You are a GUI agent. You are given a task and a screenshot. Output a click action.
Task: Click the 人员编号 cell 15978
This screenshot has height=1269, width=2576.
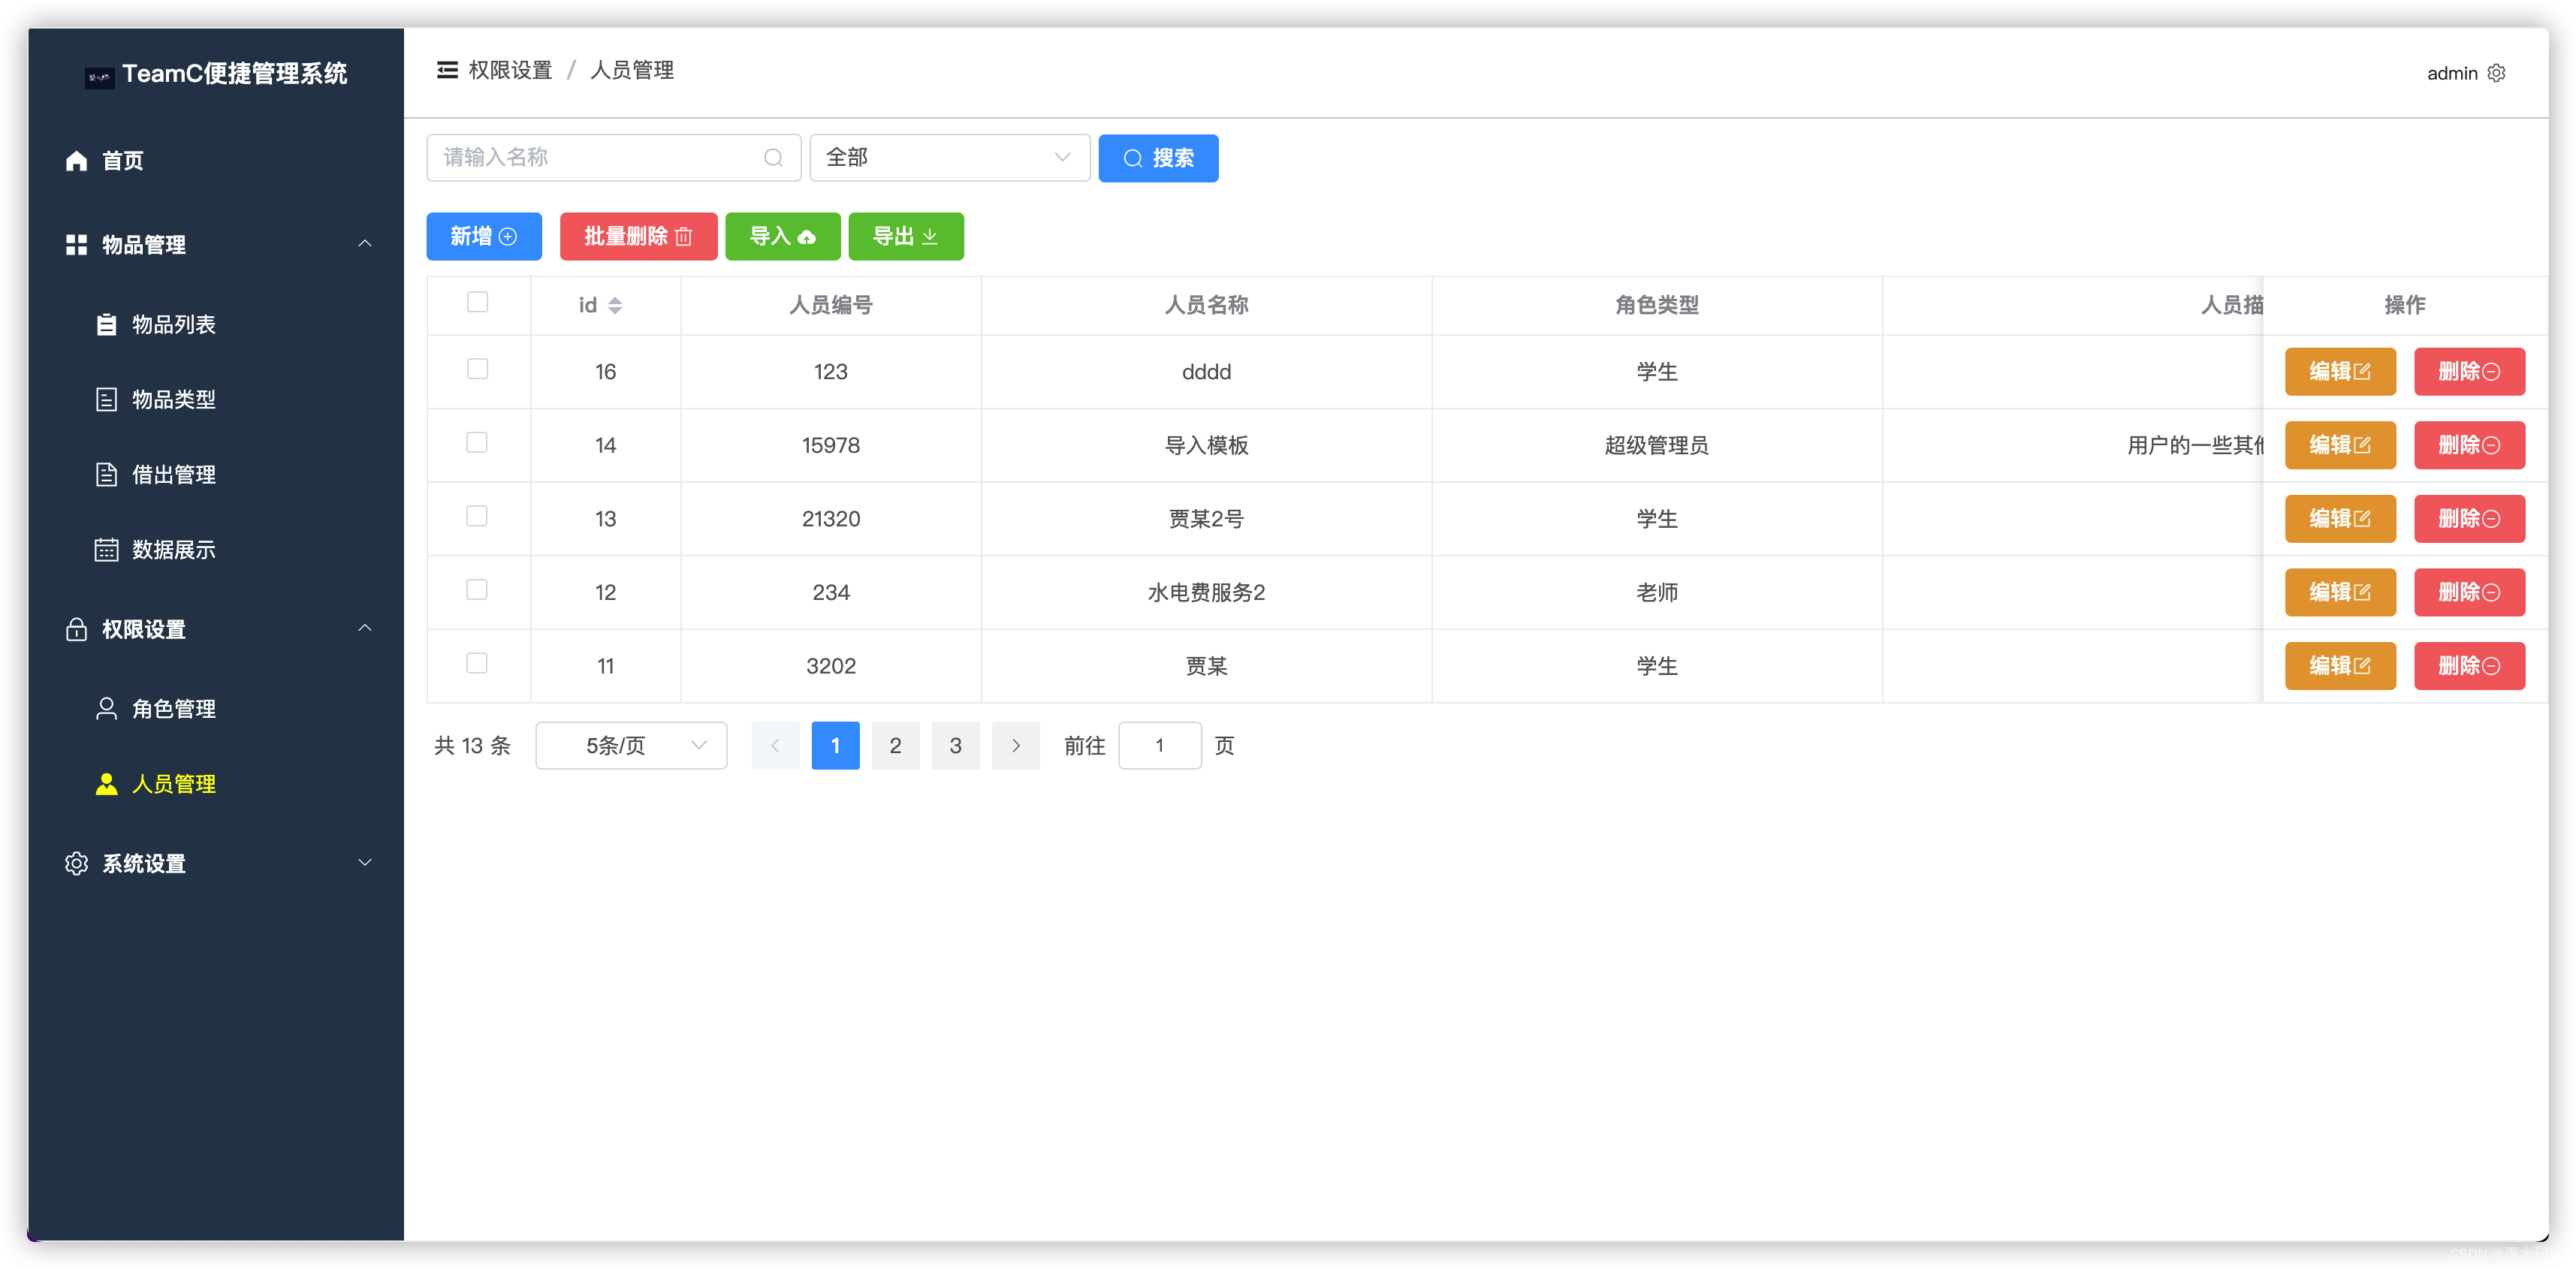pos(830,446)
